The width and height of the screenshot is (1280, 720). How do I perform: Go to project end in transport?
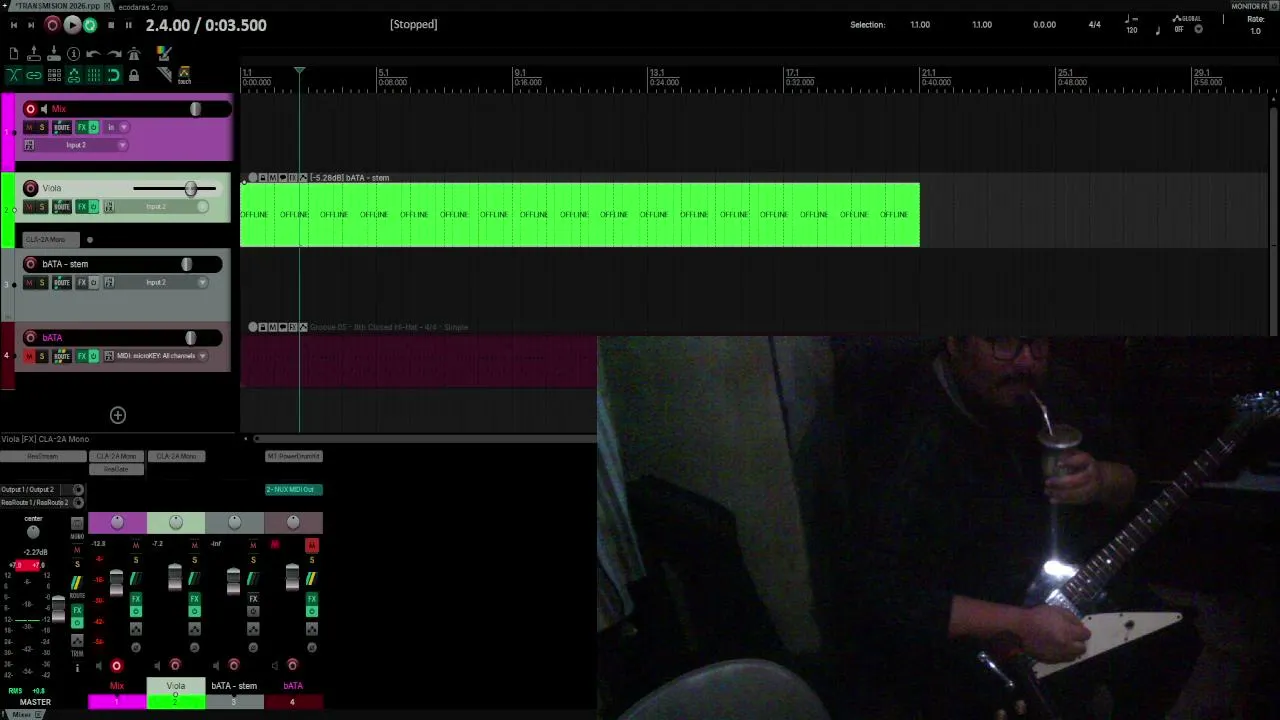(x=31, y=25)
